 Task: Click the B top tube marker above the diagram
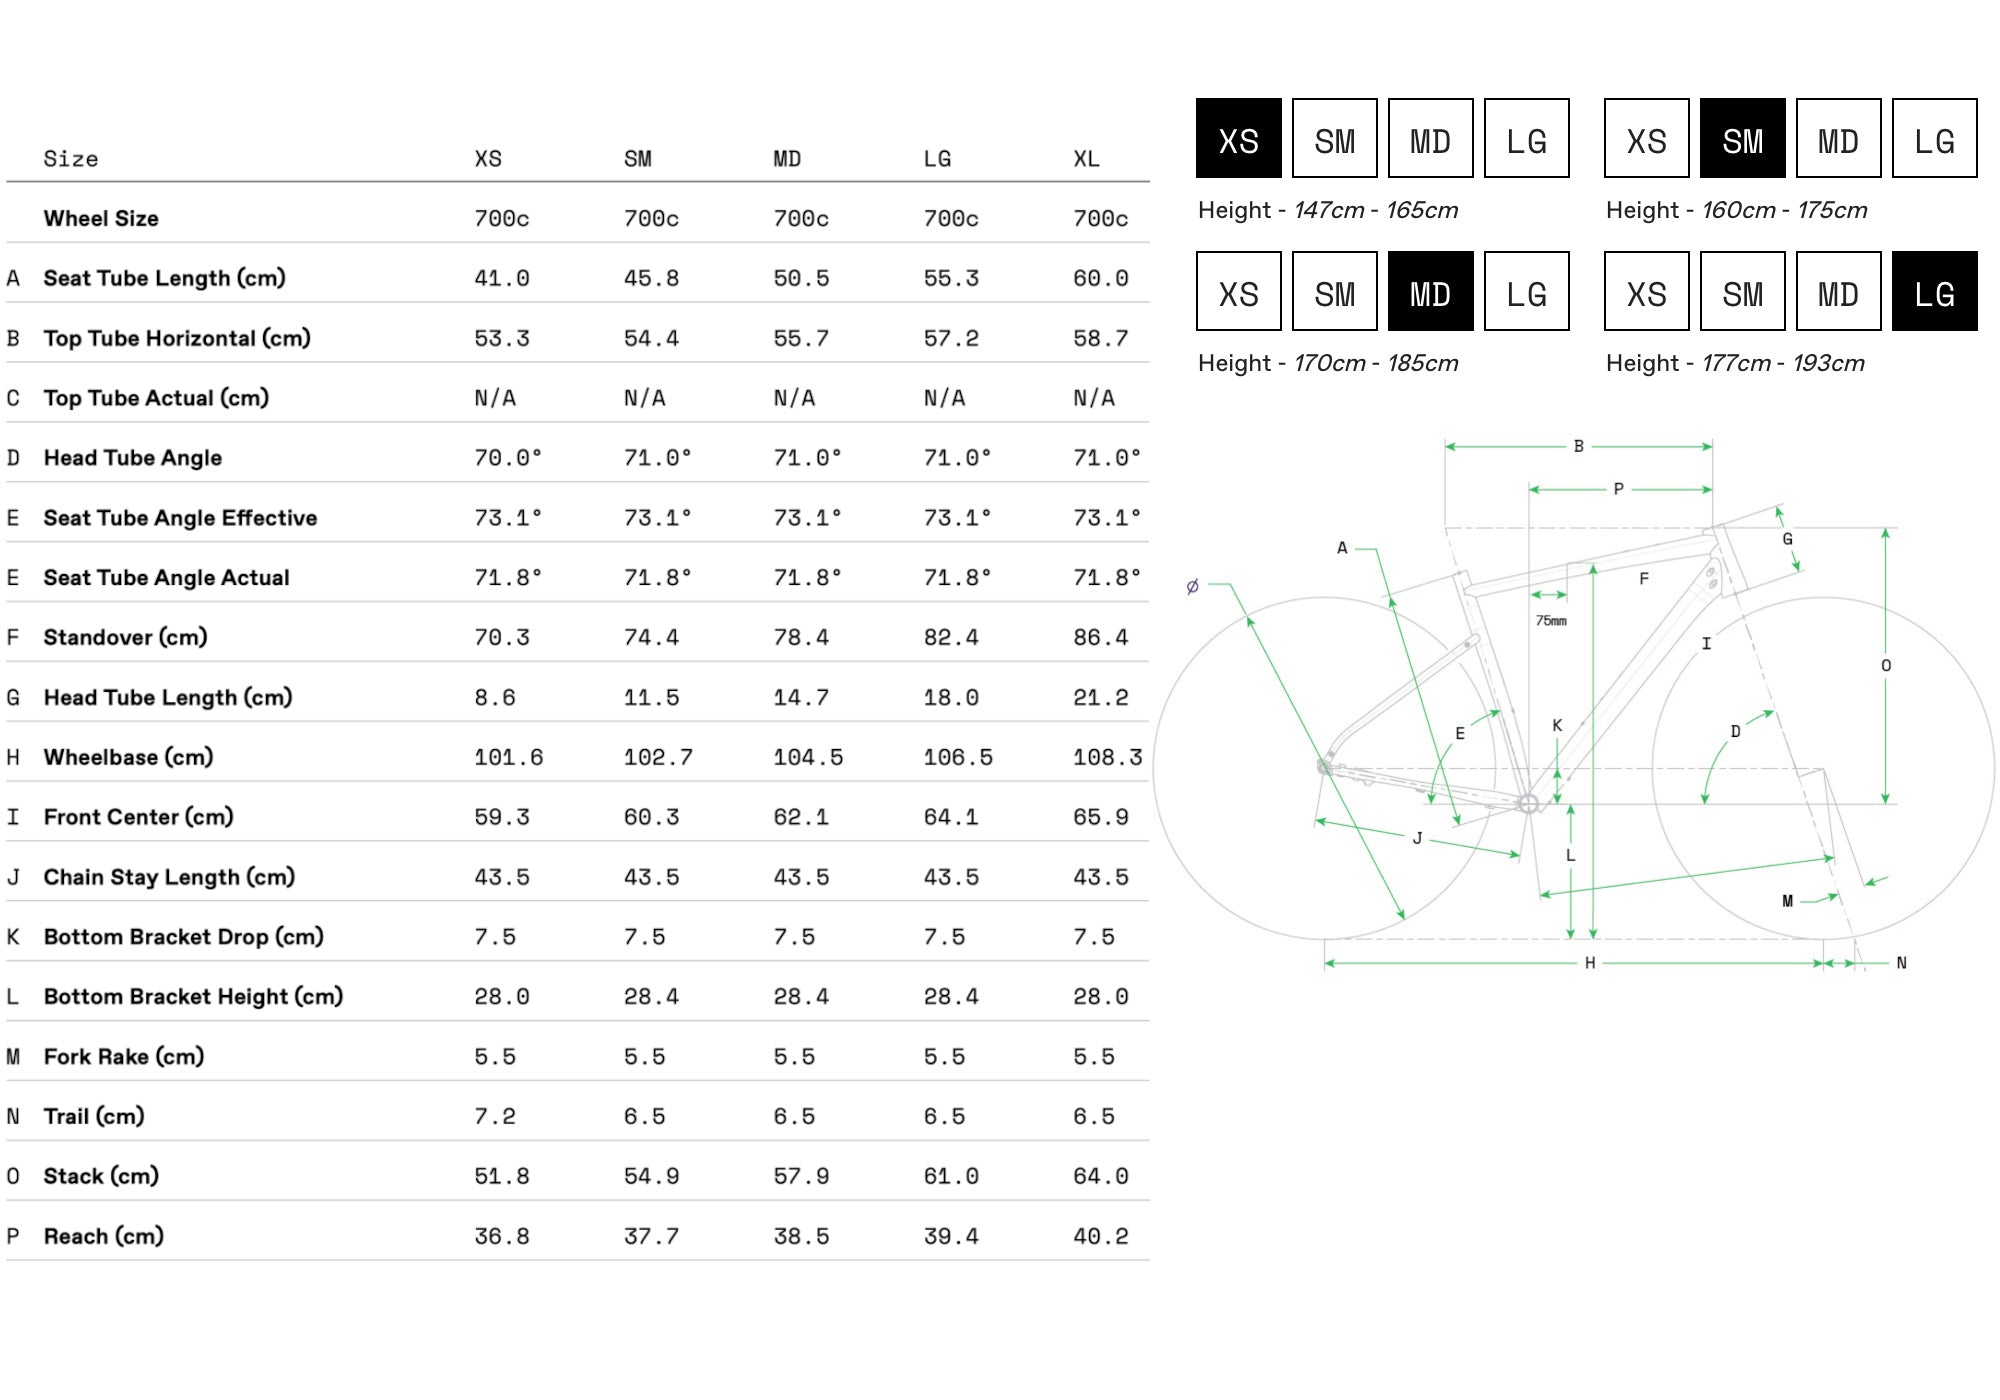coord(1578,446)
